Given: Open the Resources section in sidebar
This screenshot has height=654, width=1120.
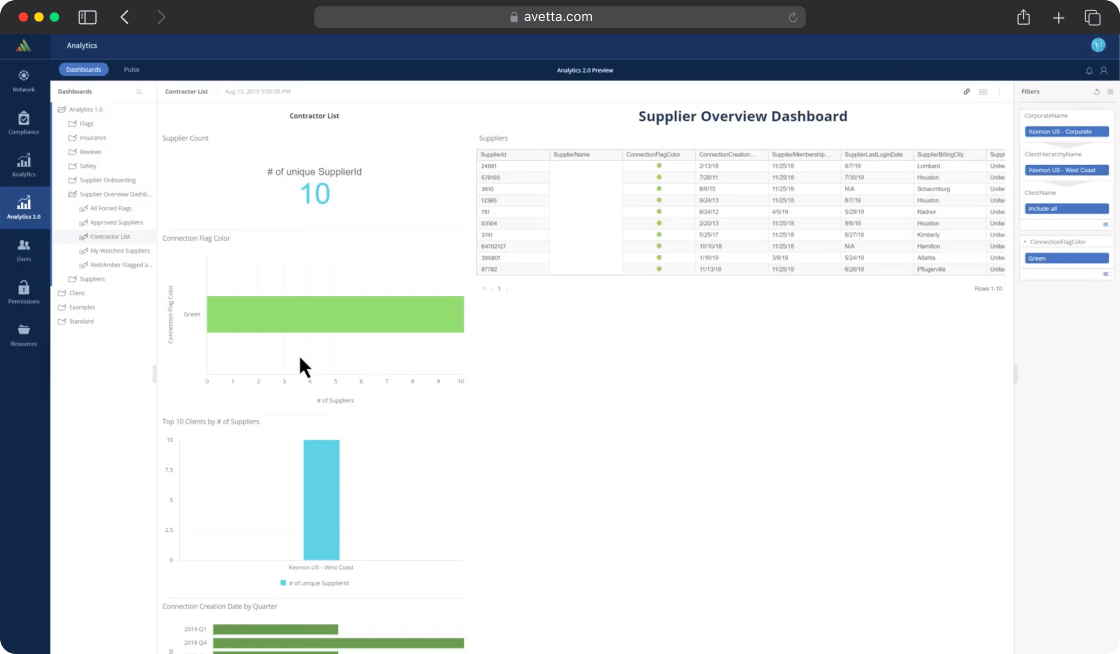Looking at the screenshot, I should (x=24, y=334).
